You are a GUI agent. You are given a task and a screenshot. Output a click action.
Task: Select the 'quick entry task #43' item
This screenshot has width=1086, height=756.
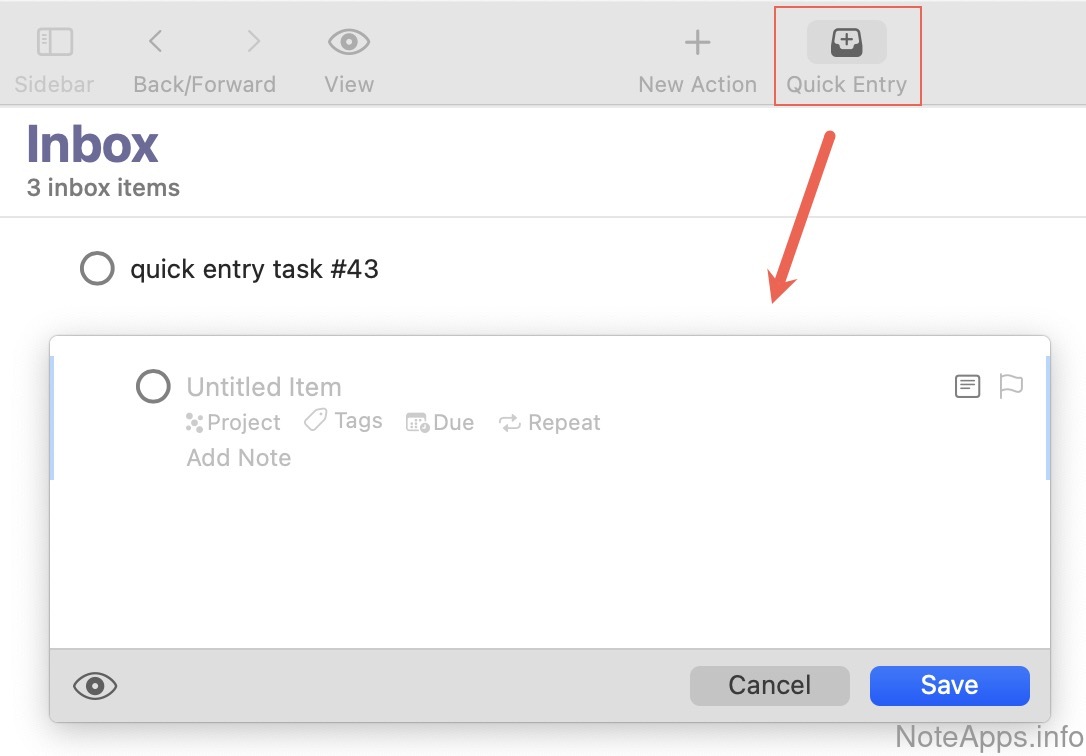click(254, 269)
